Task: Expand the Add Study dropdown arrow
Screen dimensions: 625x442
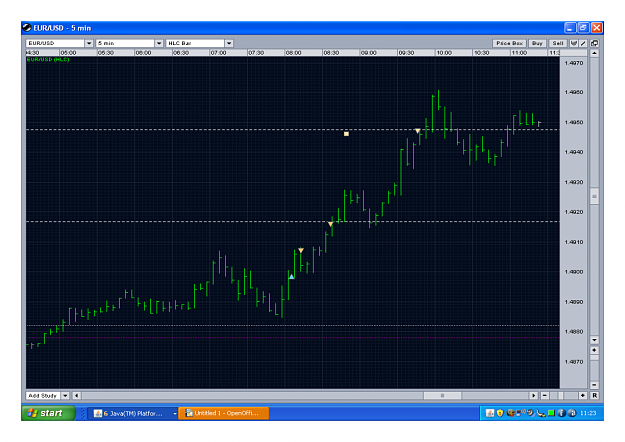Action: [x=65, y=395]
